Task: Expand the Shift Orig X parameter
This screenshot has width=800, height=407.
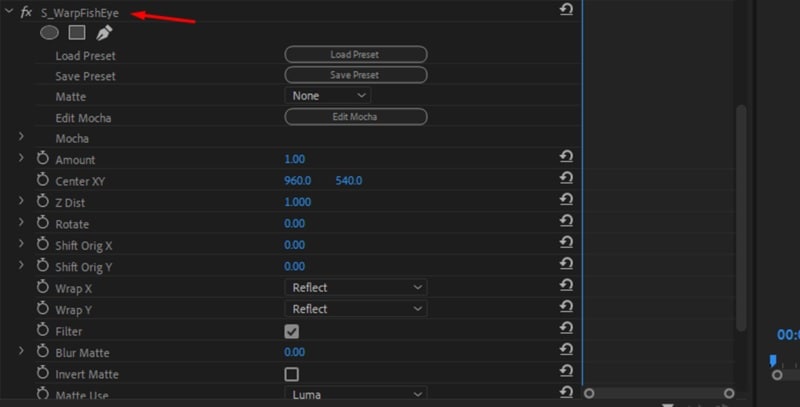Action: 21,244
